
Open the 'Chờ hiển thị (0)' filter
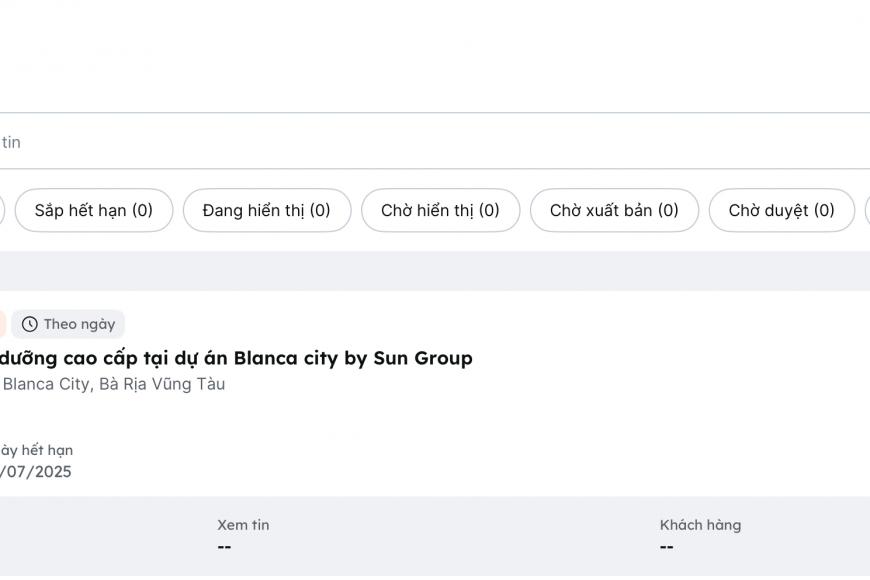441,210
